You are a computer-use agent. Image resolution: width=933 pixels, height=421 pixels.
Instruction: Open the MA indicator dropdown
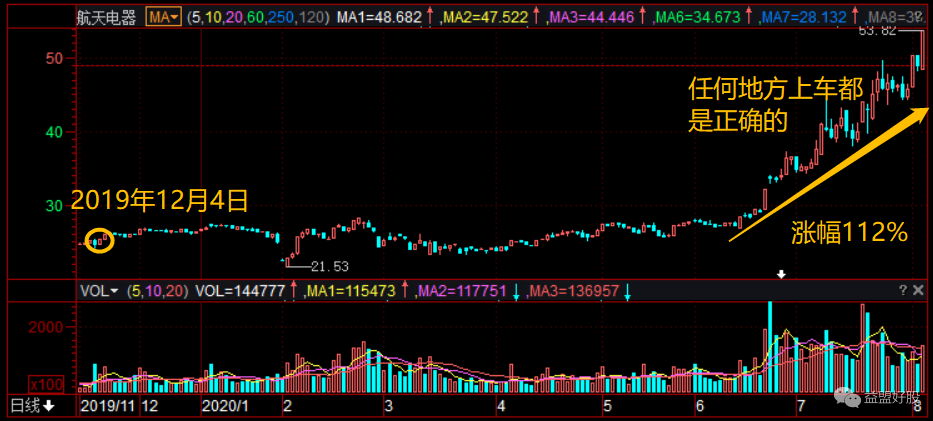coord(163,17)
